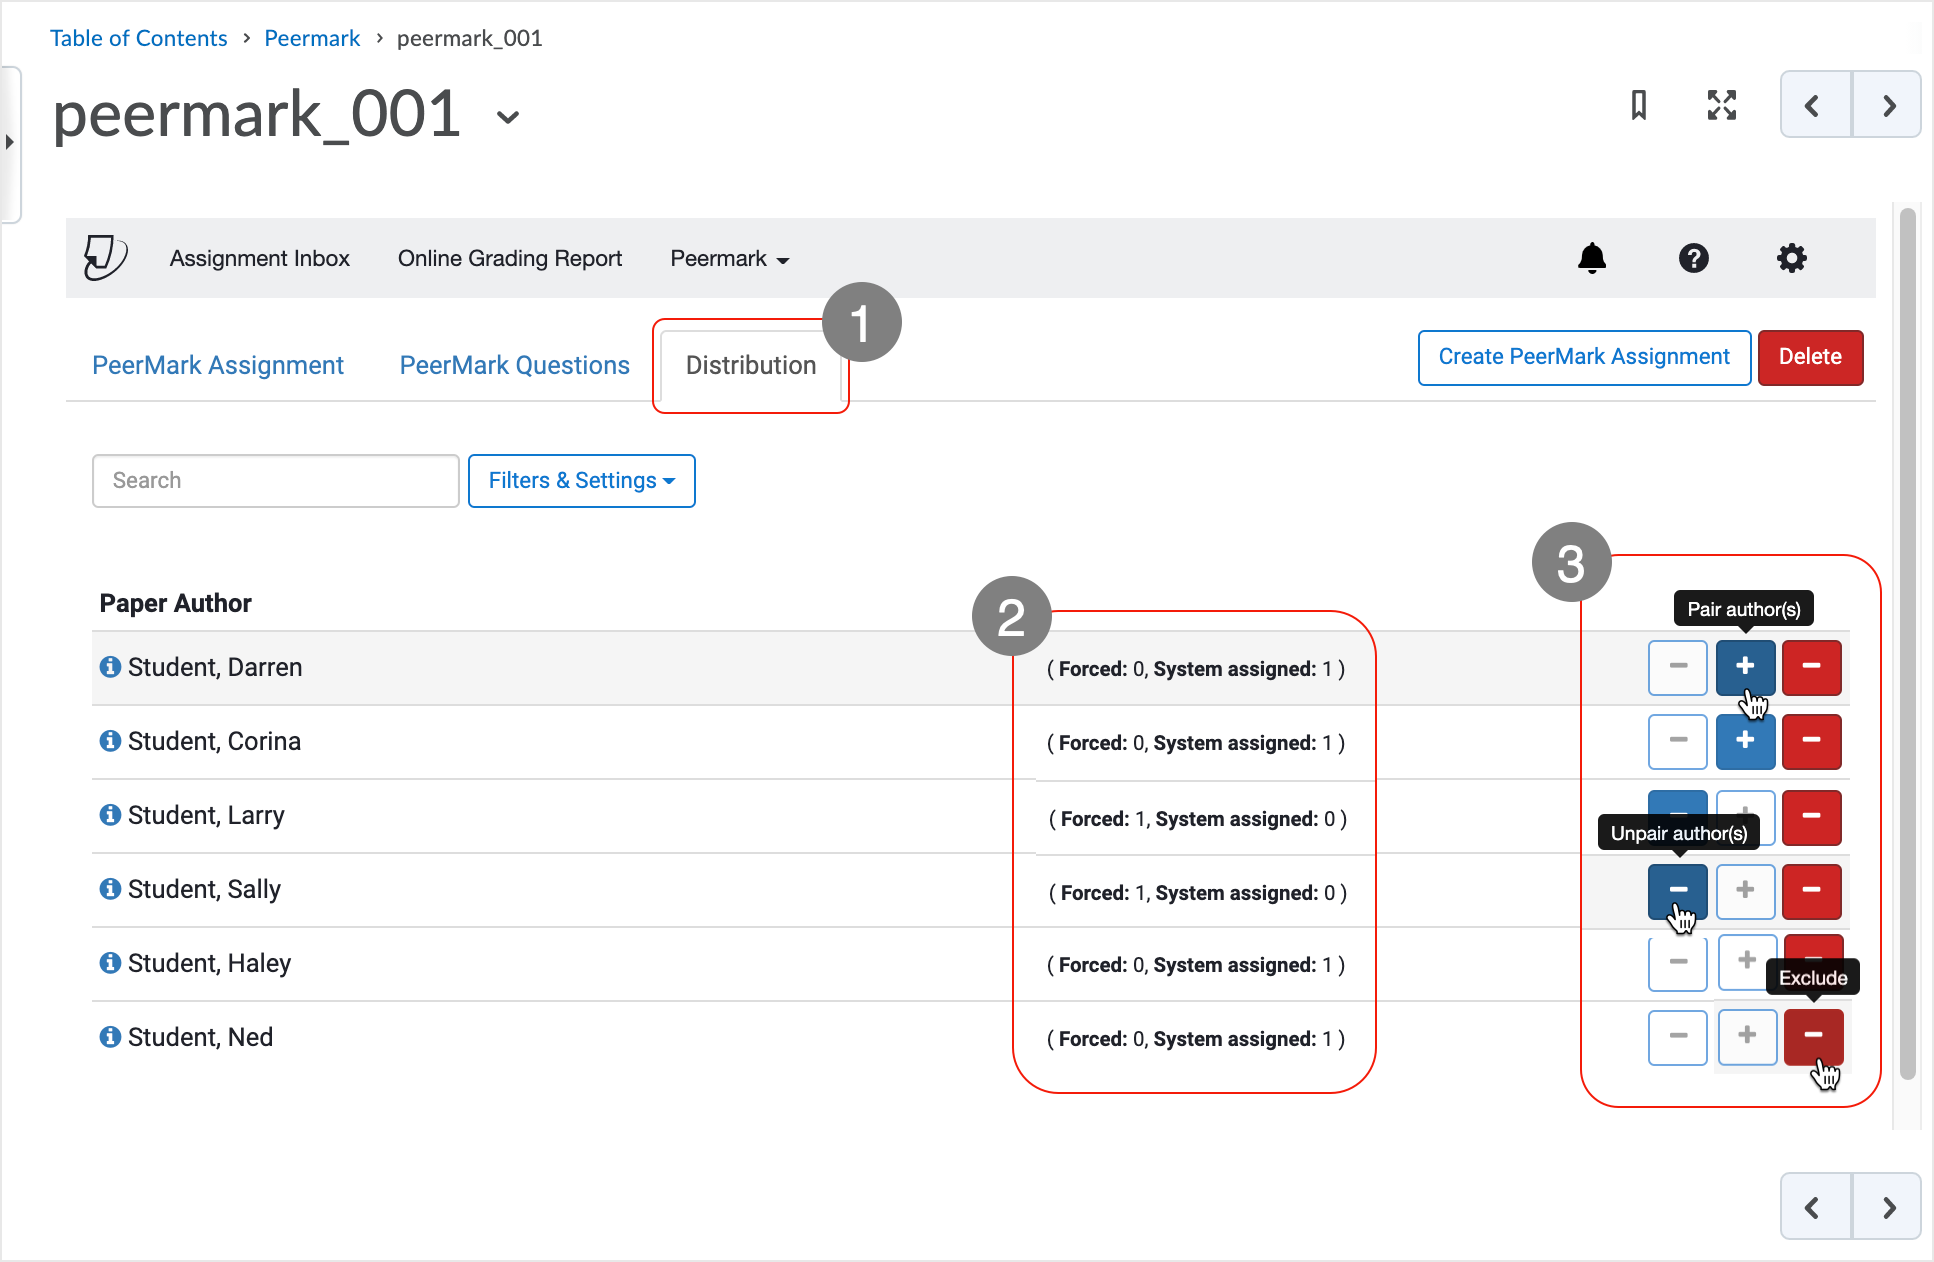The height and width of the screenshot is (1262, 1934).
Task: Exclude Student, Darren
Action: click(x=1811, y=667)
